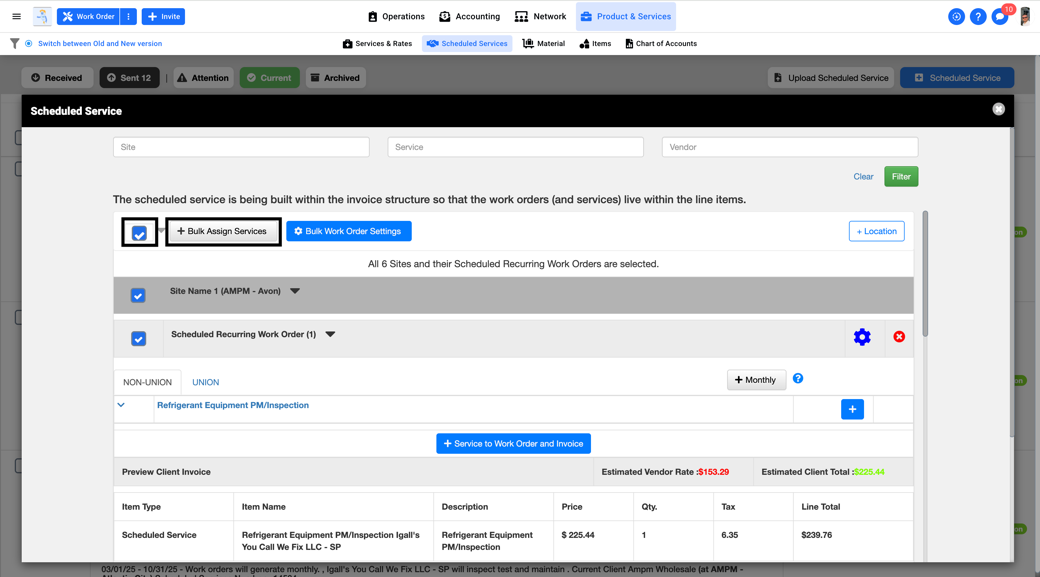Open work order settings gear on the recurring row

click(x=862, y=337)
